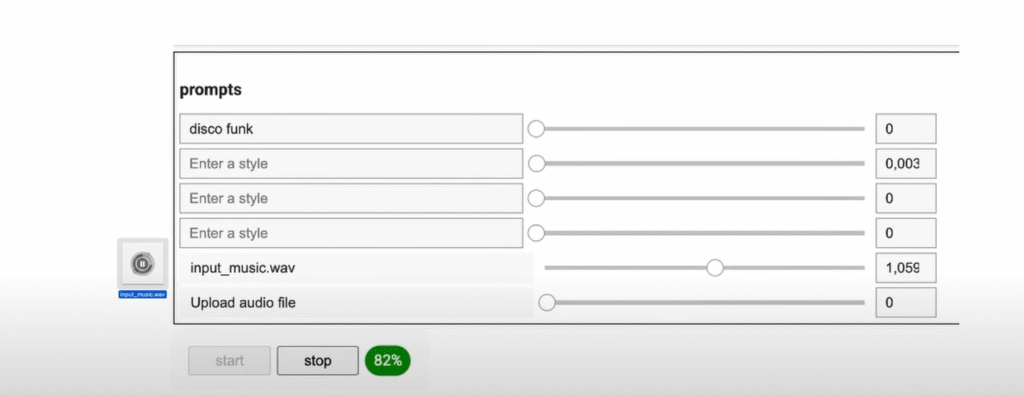This screenshot has height=395, width=1024.
Task: Click the Upload audio file weight value box
Action: pos(906,302)
